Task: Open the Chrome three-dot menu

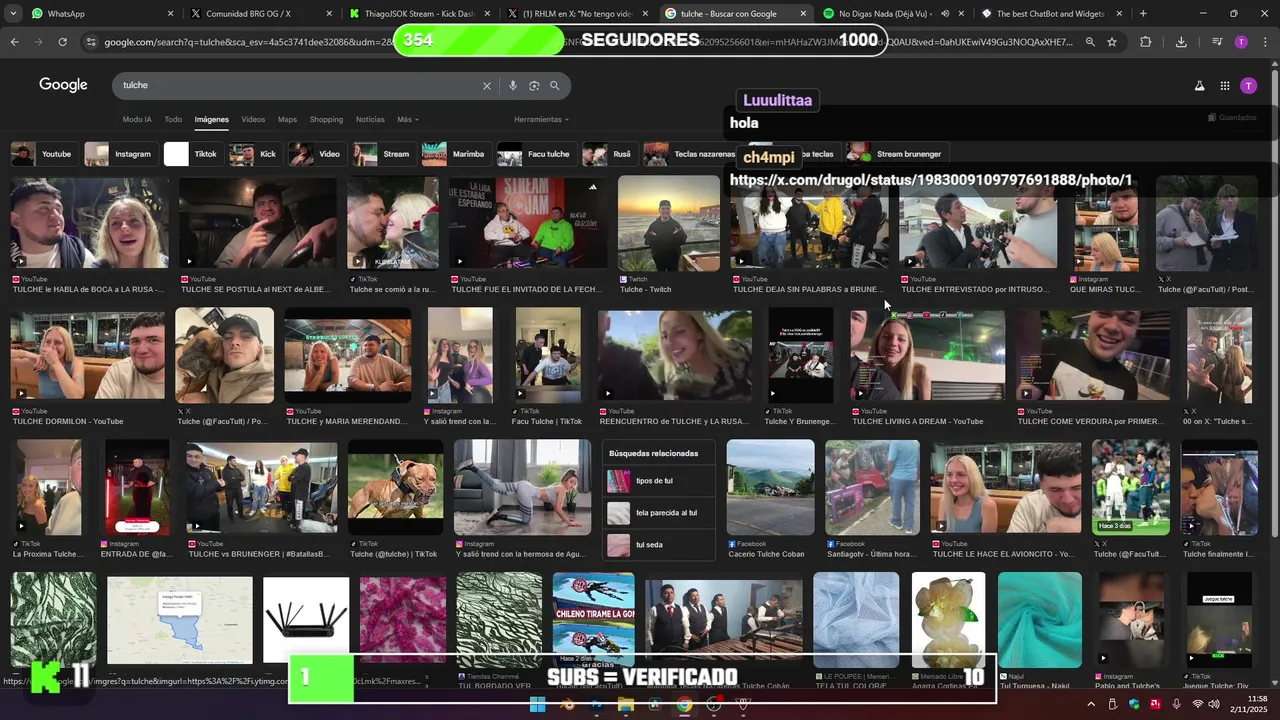Action: pos(1264,42)
